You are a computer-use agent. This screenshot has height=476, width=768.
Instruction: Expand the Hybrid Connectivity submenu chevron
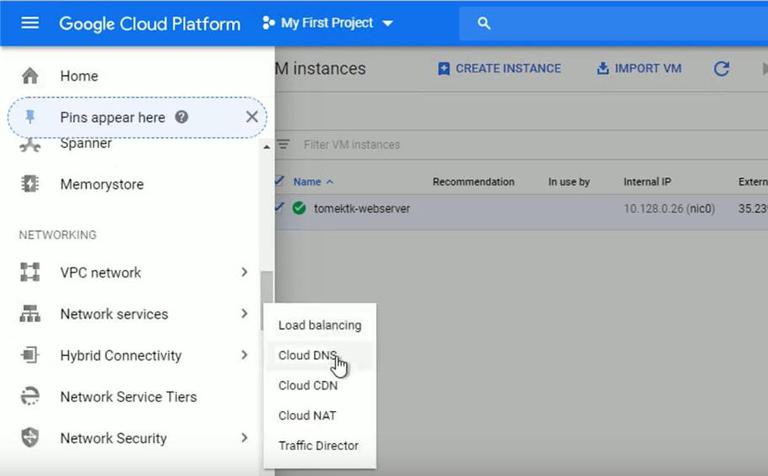pos(244,355)
